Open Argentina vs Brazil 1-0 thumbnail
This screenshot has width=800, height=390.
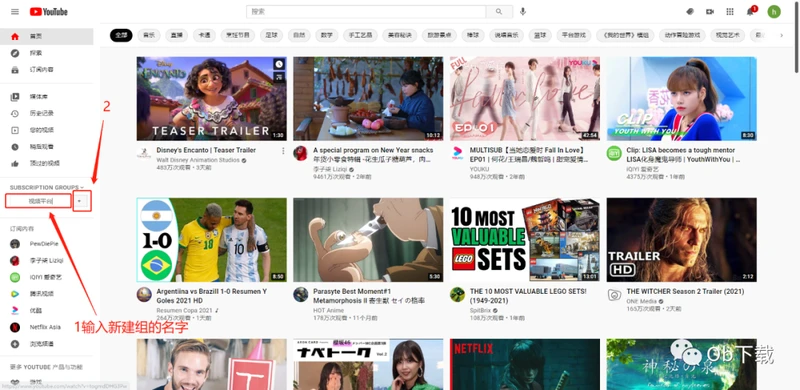coord(211,240)
